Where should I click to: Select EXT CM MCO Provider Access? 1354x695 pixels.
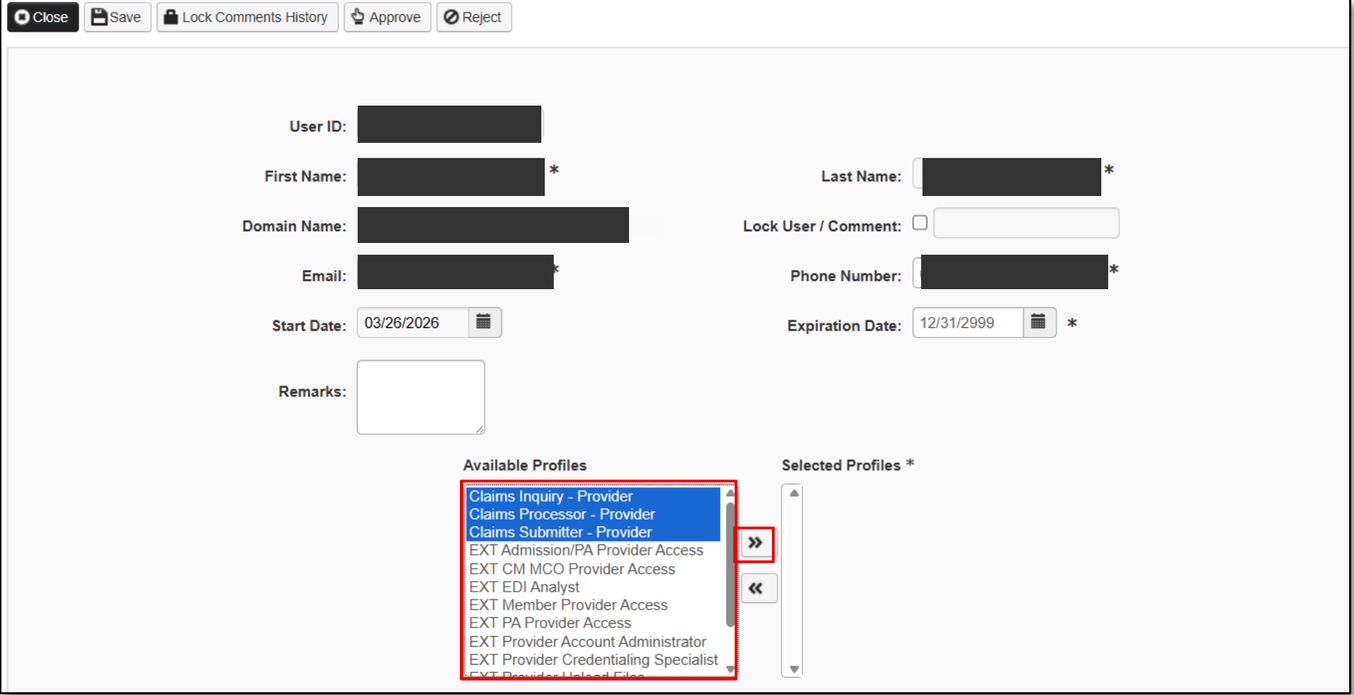tap(593, 569)
